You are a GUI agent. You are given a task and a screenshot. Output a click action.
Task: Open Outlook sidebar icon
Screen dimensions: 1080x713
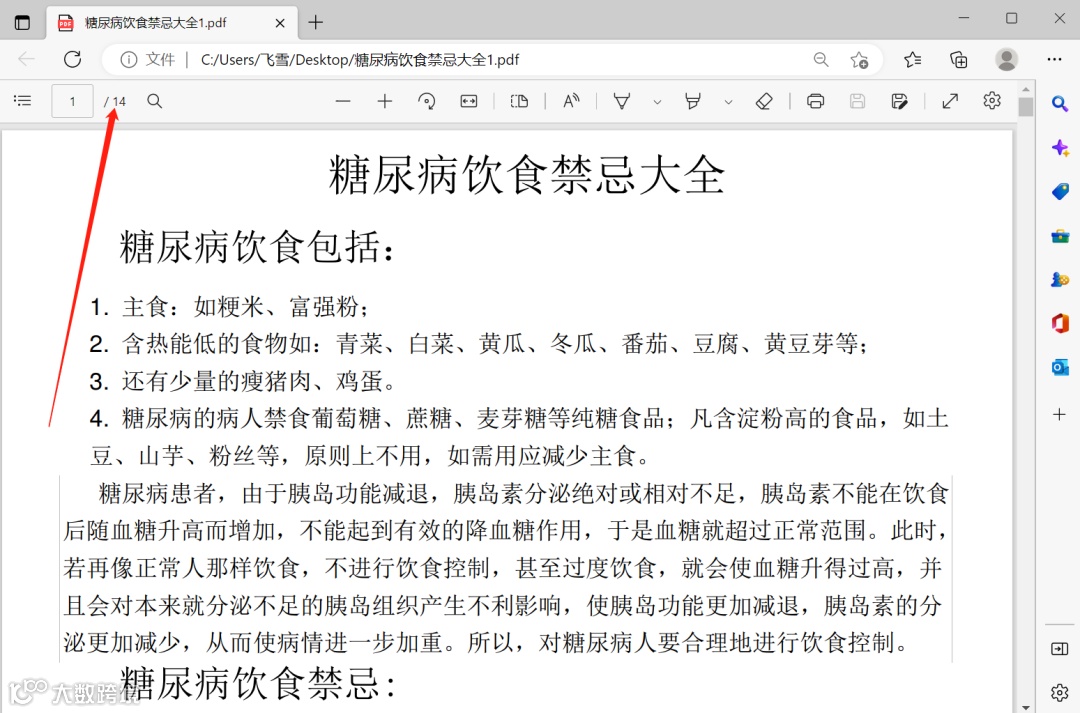point(1060,367)
